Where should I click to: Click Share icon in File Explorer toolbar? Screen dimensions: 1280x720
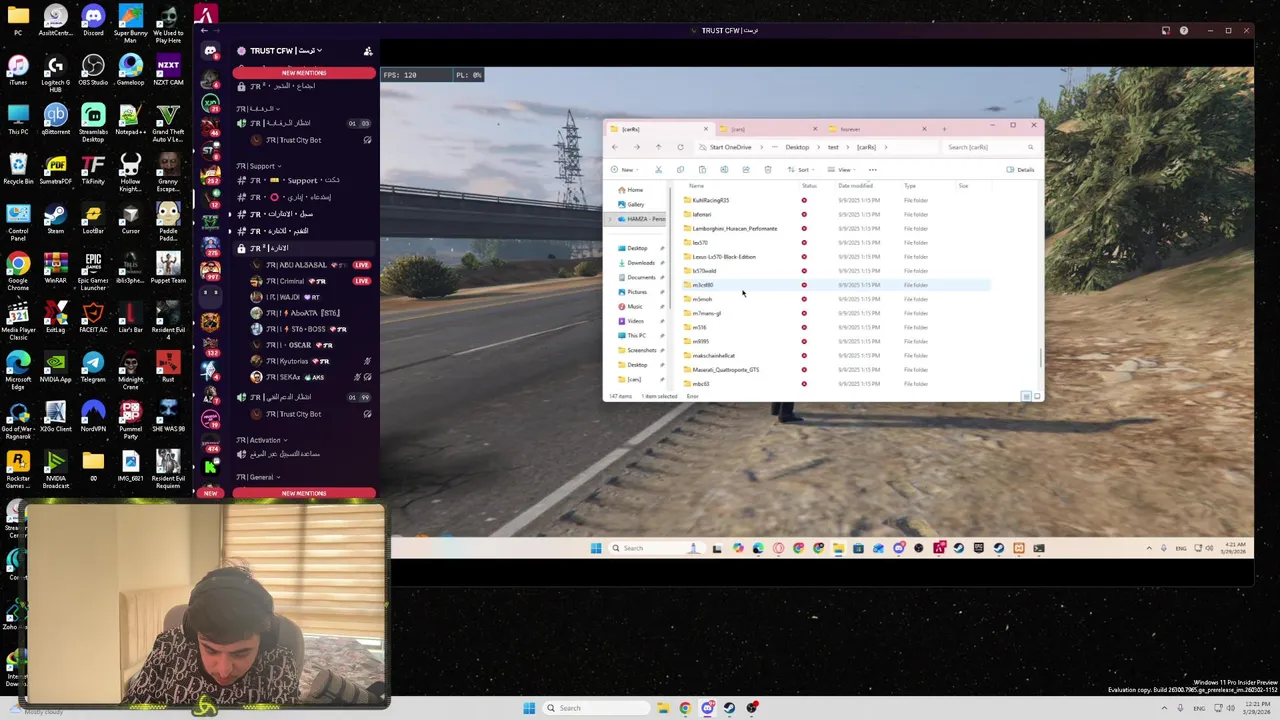pos(746,169)
